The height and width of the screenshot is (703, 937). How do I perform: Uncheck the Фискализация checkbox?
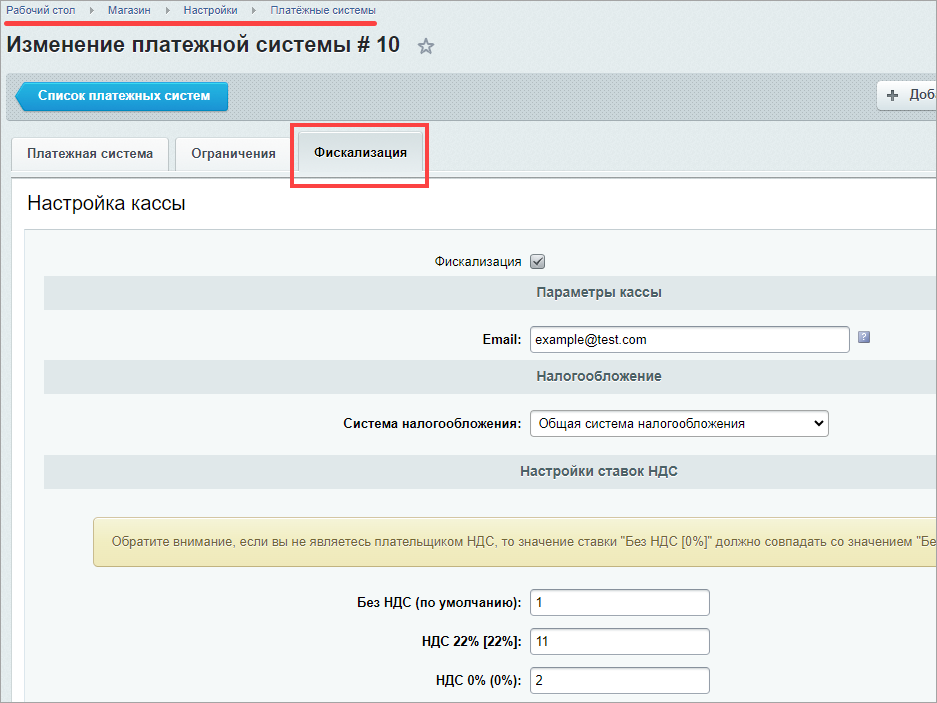(537, 262)
